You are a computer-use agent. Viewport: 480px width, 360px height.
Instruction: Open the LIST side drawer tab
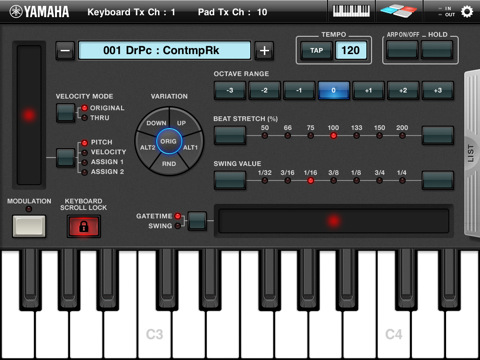coord(472,153)
